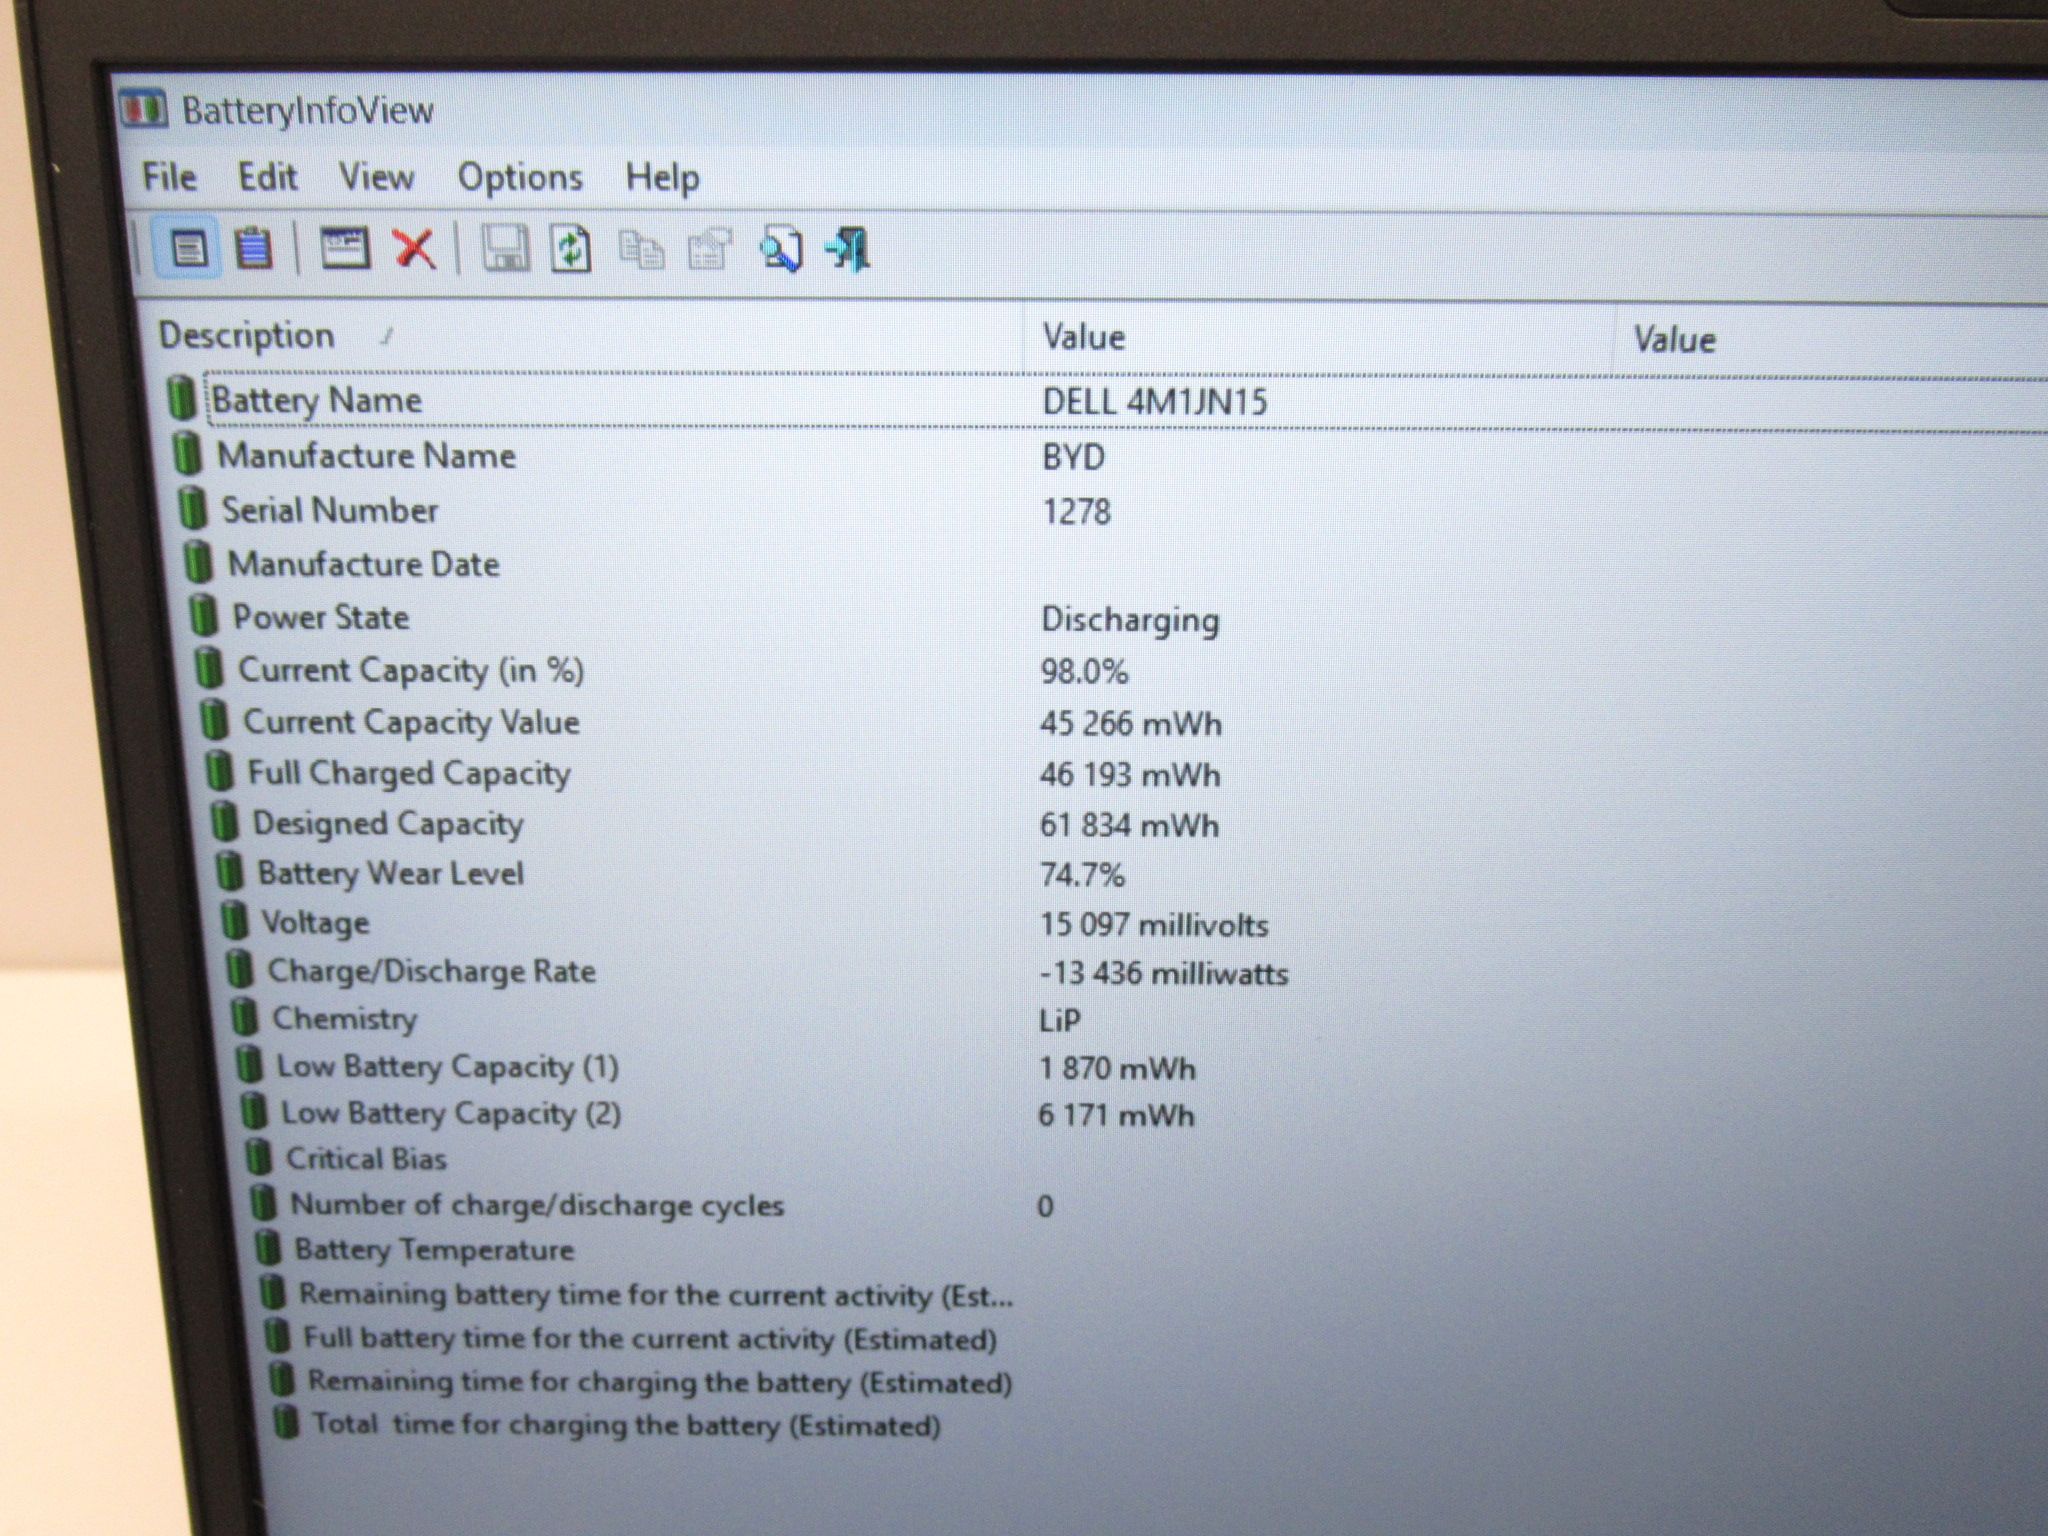Click the 45 266 mWh value
The image size is (2048, 1536).
1130,723
